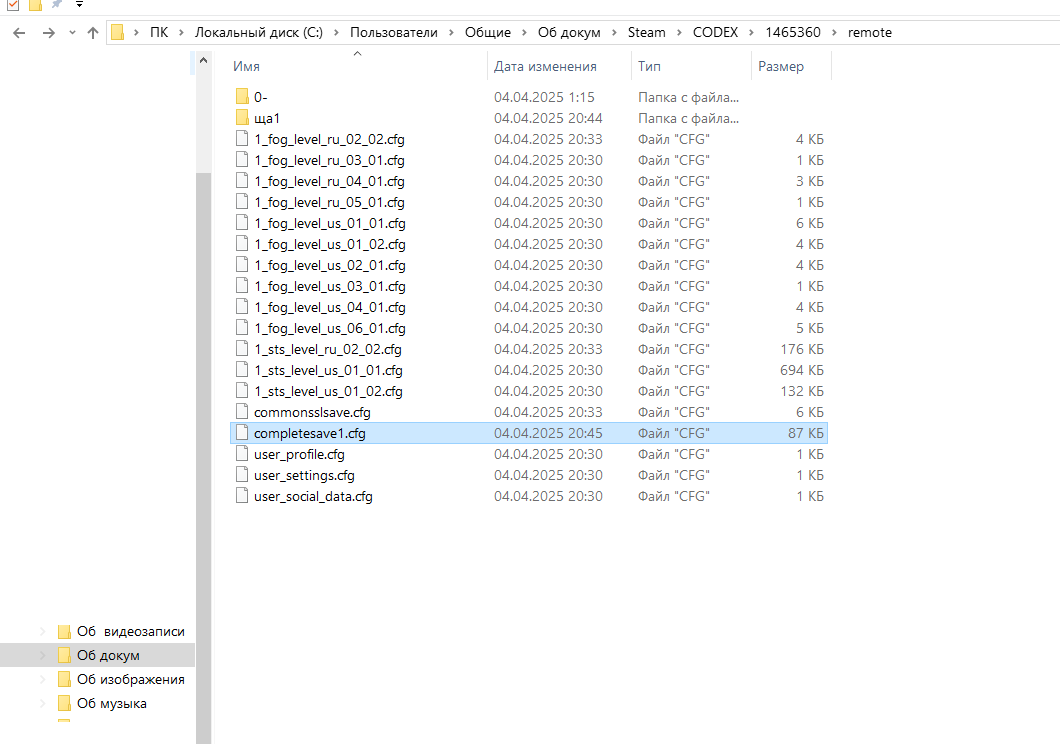Viewport: 1060px width, 744px height.
Task: Expand chevron after 1465360 breadcrumb
Action: [x=834, y=32]
